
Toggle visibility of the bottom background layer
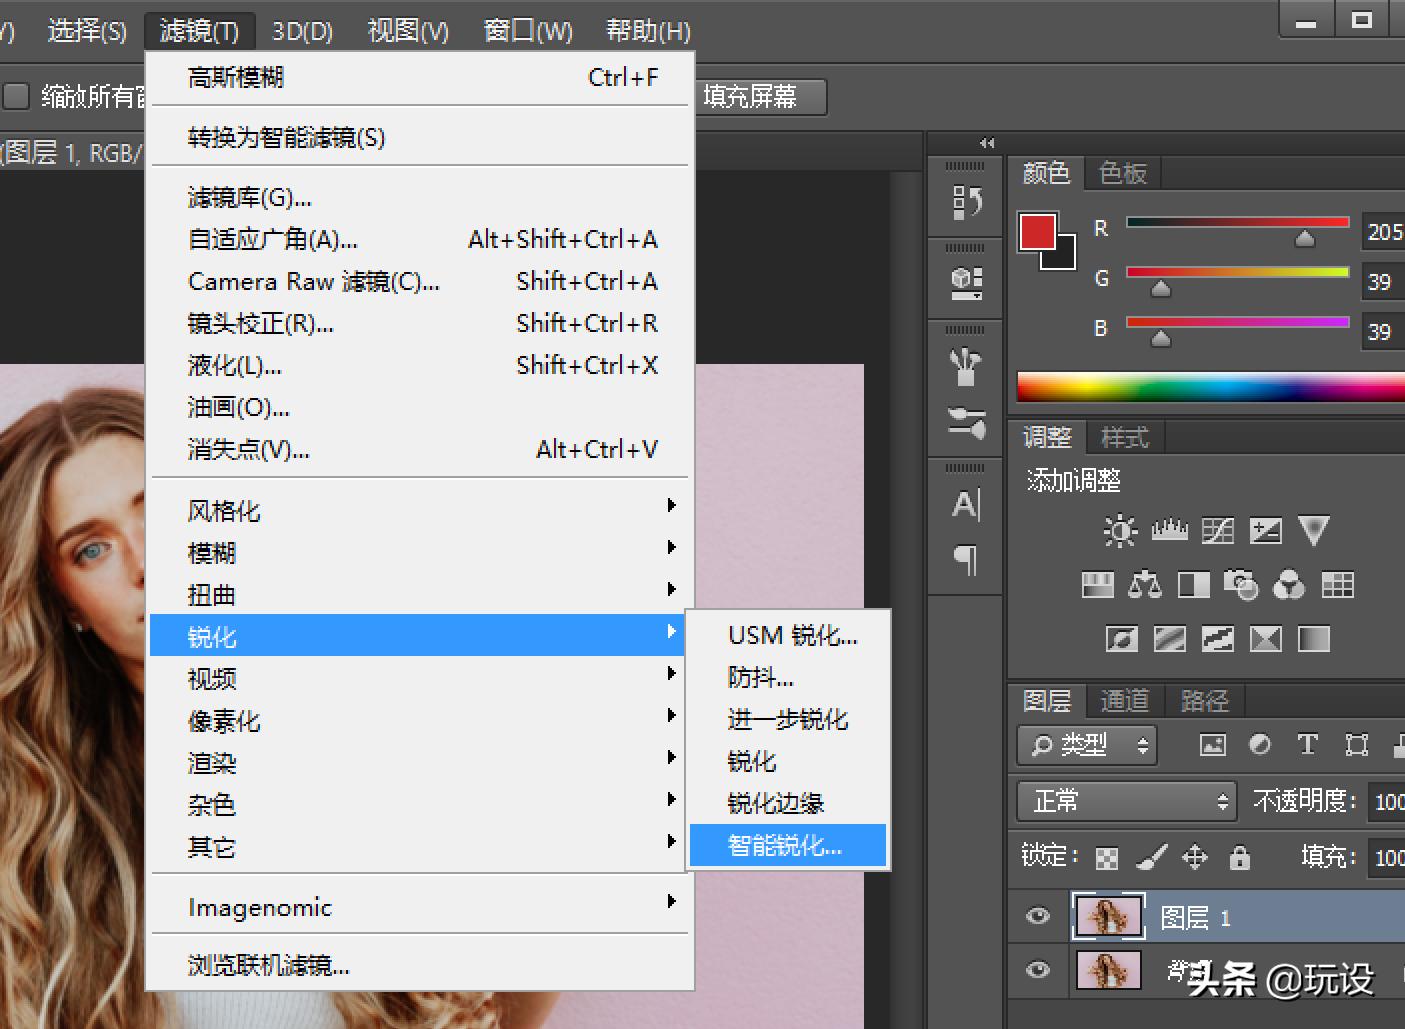click(1038, 969)
